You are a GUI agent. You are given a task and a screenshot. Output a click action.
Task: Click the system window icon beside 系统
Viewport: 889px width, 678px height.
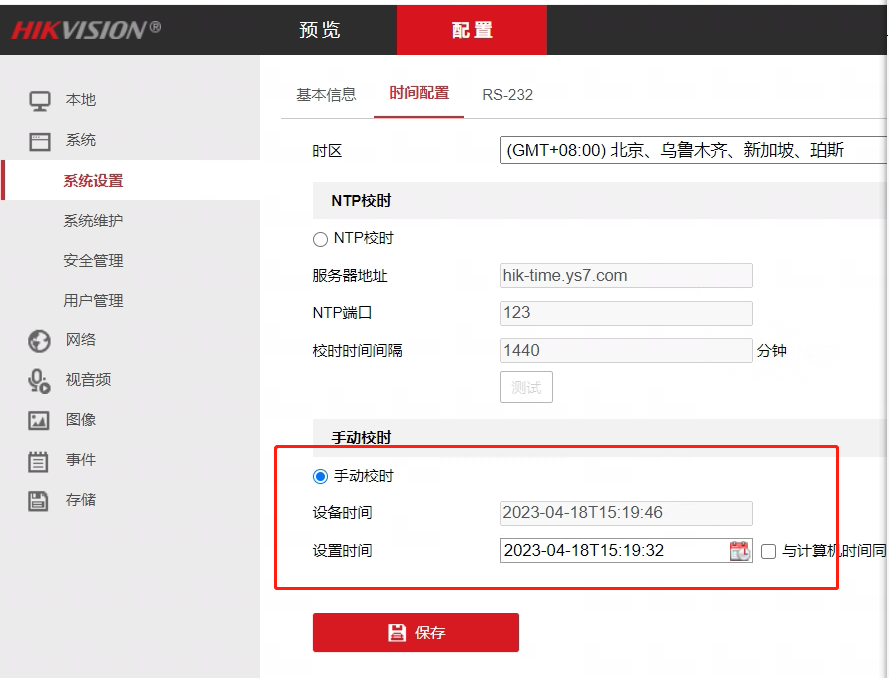coord(39,141)
